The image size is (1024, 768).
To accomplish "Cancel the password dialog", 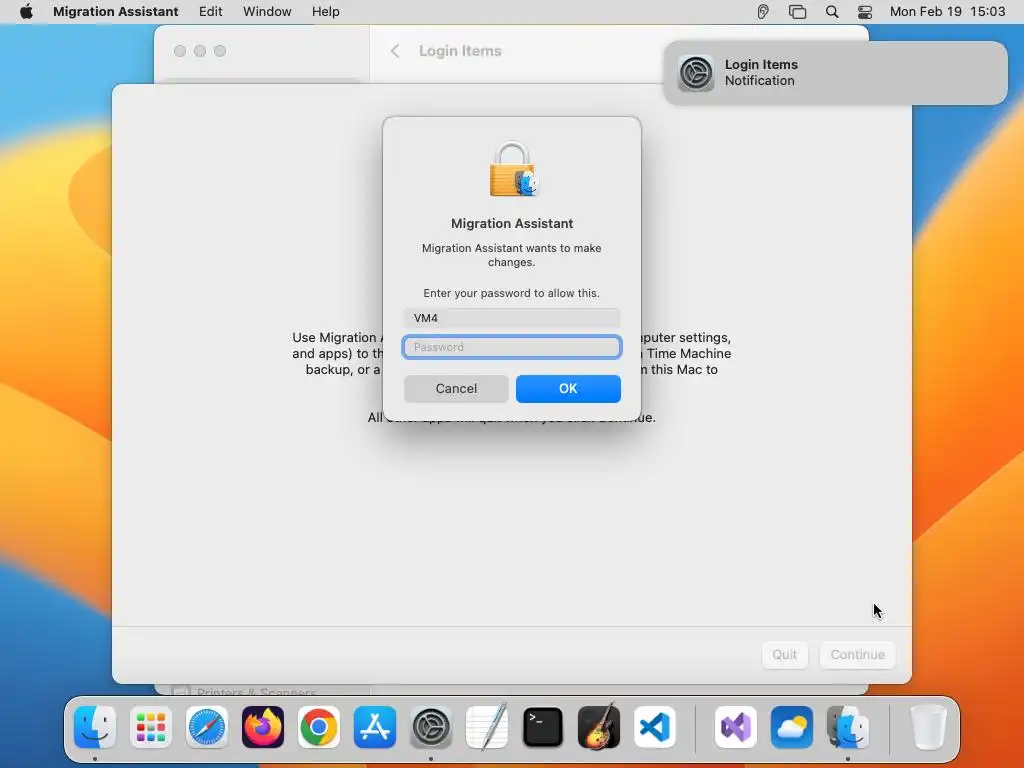I will point(456,389).
